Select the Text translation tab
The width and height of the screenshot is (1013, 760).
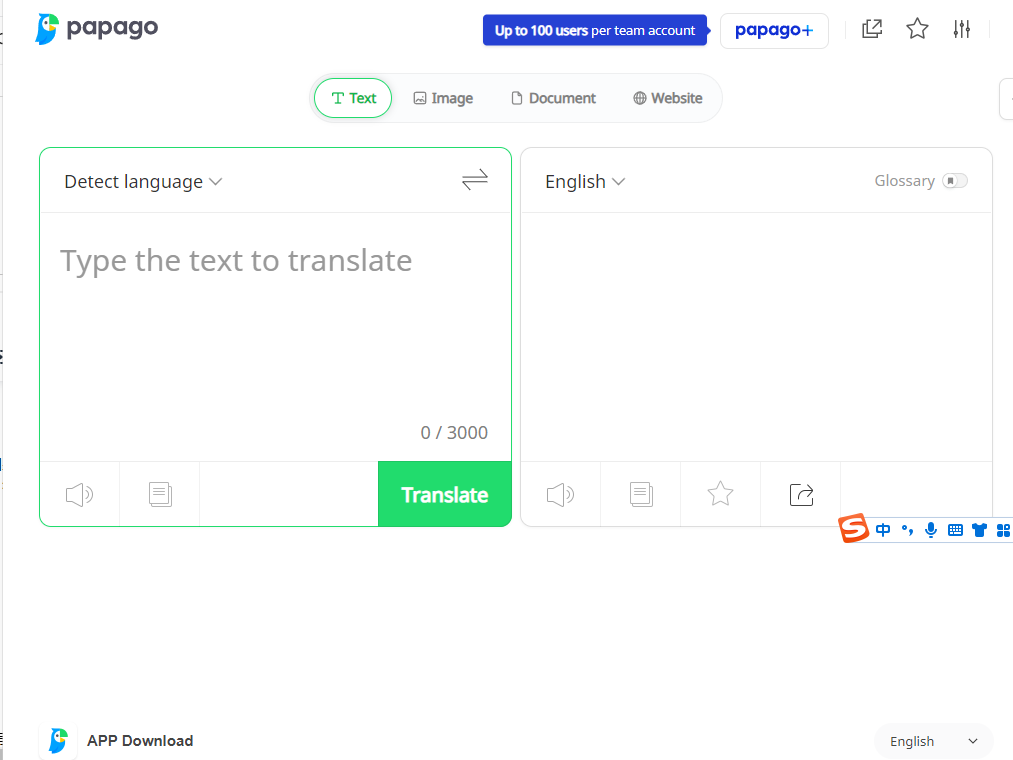click(353, 98)
